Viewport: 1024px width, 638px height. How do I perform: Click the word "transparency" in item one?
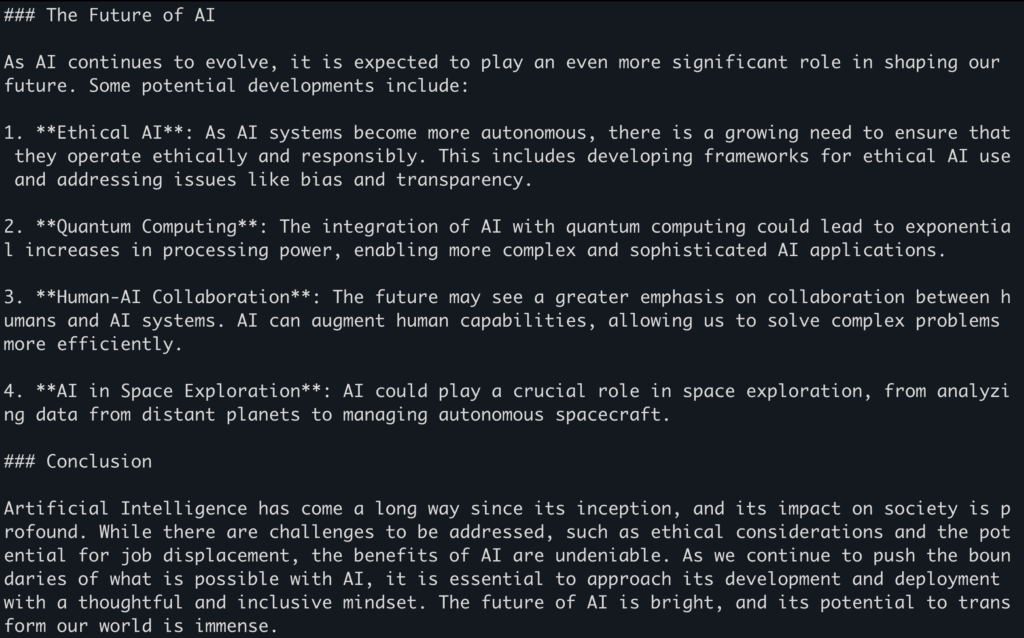460,180
